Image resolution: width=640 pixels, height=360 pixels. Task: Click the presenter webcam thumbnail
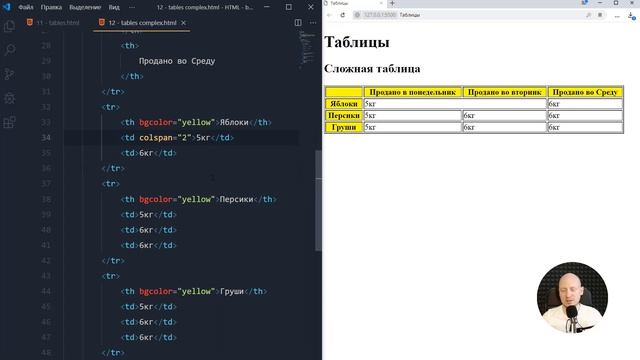(572, 298)
